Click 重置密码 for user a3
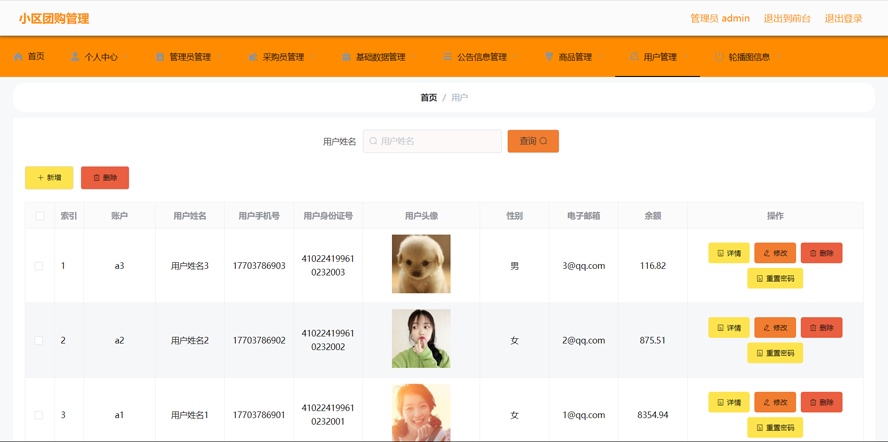Screen dimensions: 888x442 point(775,278)
